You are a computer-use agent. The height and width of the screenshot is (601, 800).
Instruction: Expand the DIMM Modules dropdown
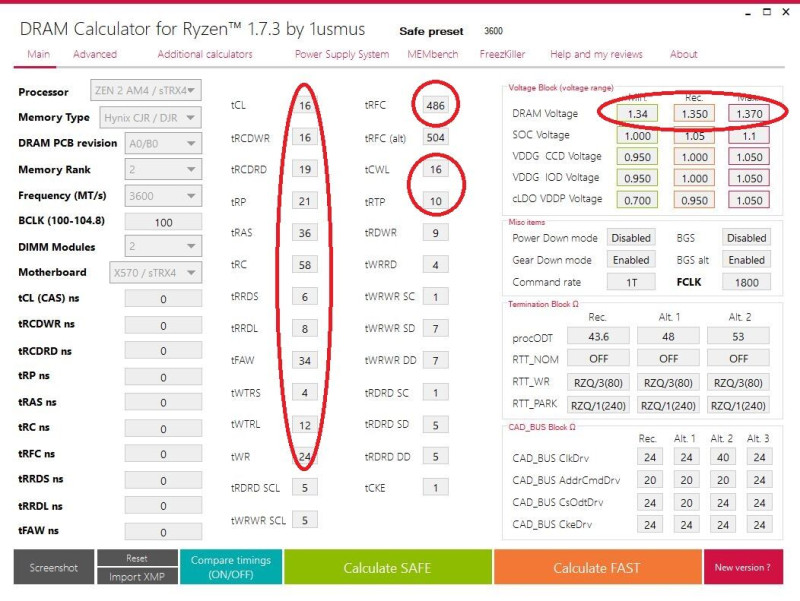coord(163,246)
